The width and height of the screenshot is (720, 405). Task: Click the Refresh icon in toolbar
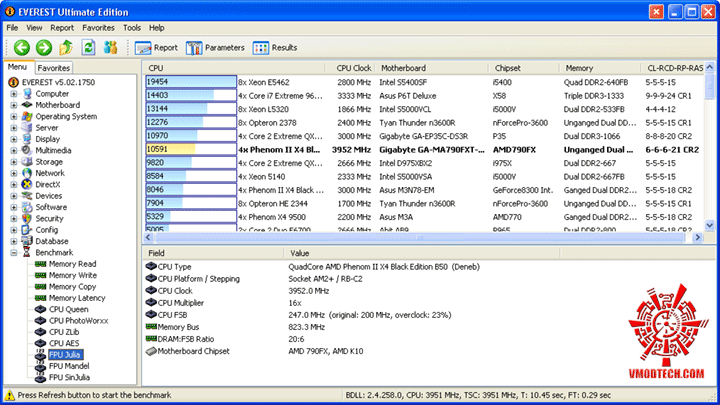tap(88, 47)
